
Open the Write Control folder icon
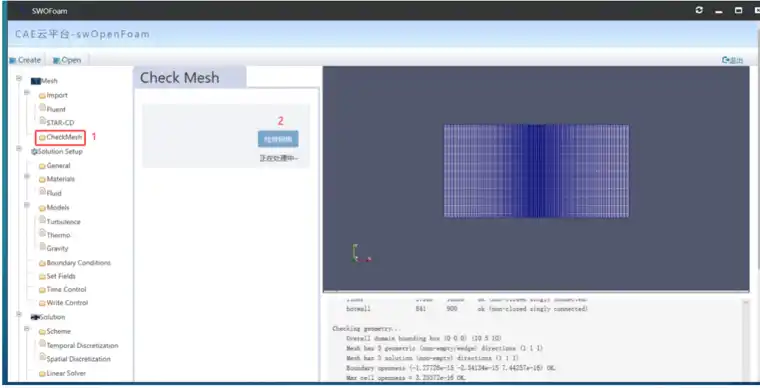(x=42, y=303)
